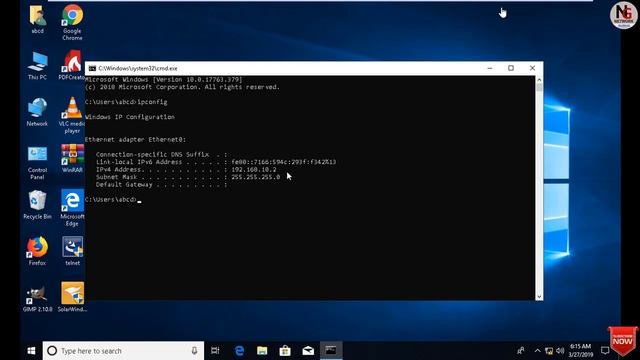Viewport: 640px width, 360px height.
Task: Open File Explorer from the taskbar
Action: point(262,351)
